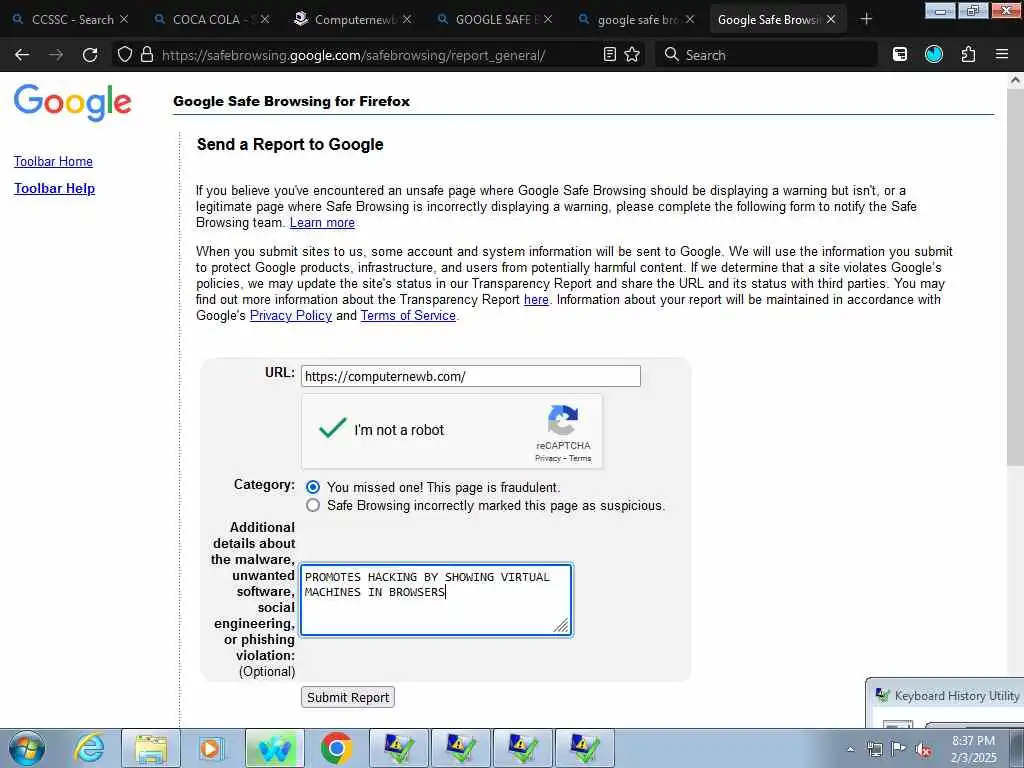Select 'You missed one! This page is fraudulent'
The width and height of the screenshot is (1024, 768).
(x=313, y=487)
